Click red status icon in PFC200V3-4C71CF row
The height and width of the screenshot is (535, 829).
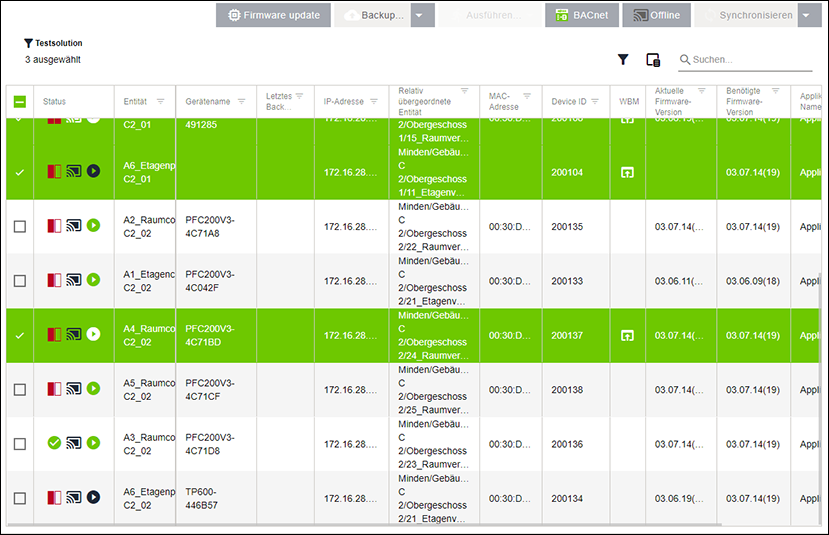click(x=54, y=389)
